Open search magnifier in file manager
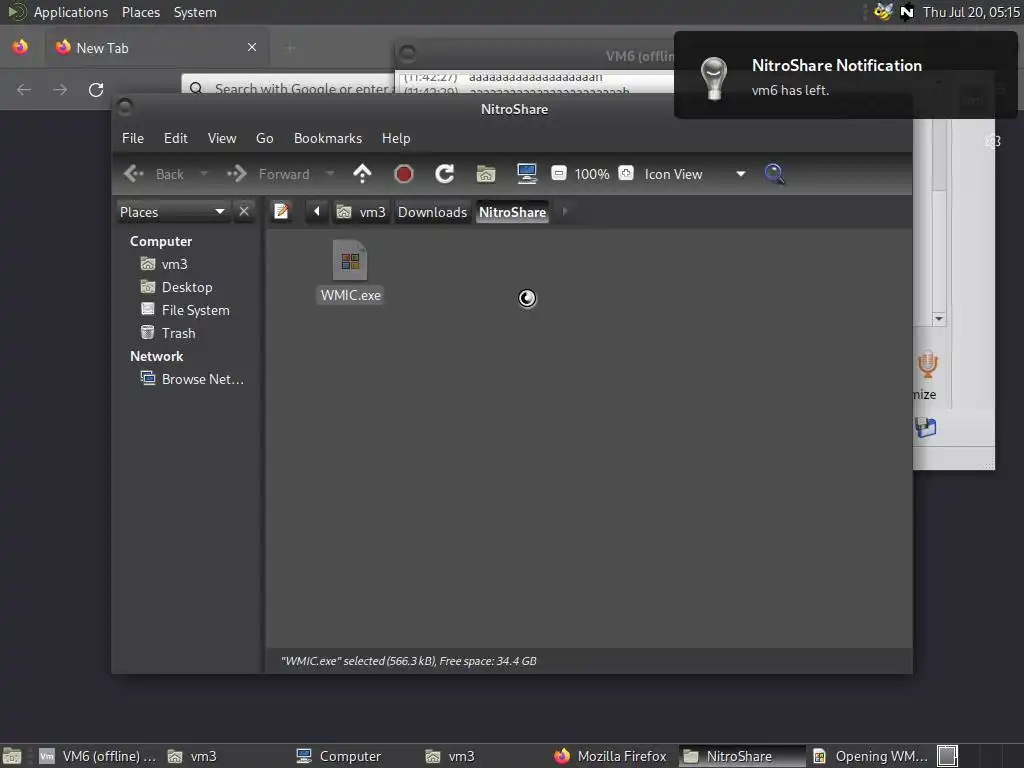 (x=774, y=174)
